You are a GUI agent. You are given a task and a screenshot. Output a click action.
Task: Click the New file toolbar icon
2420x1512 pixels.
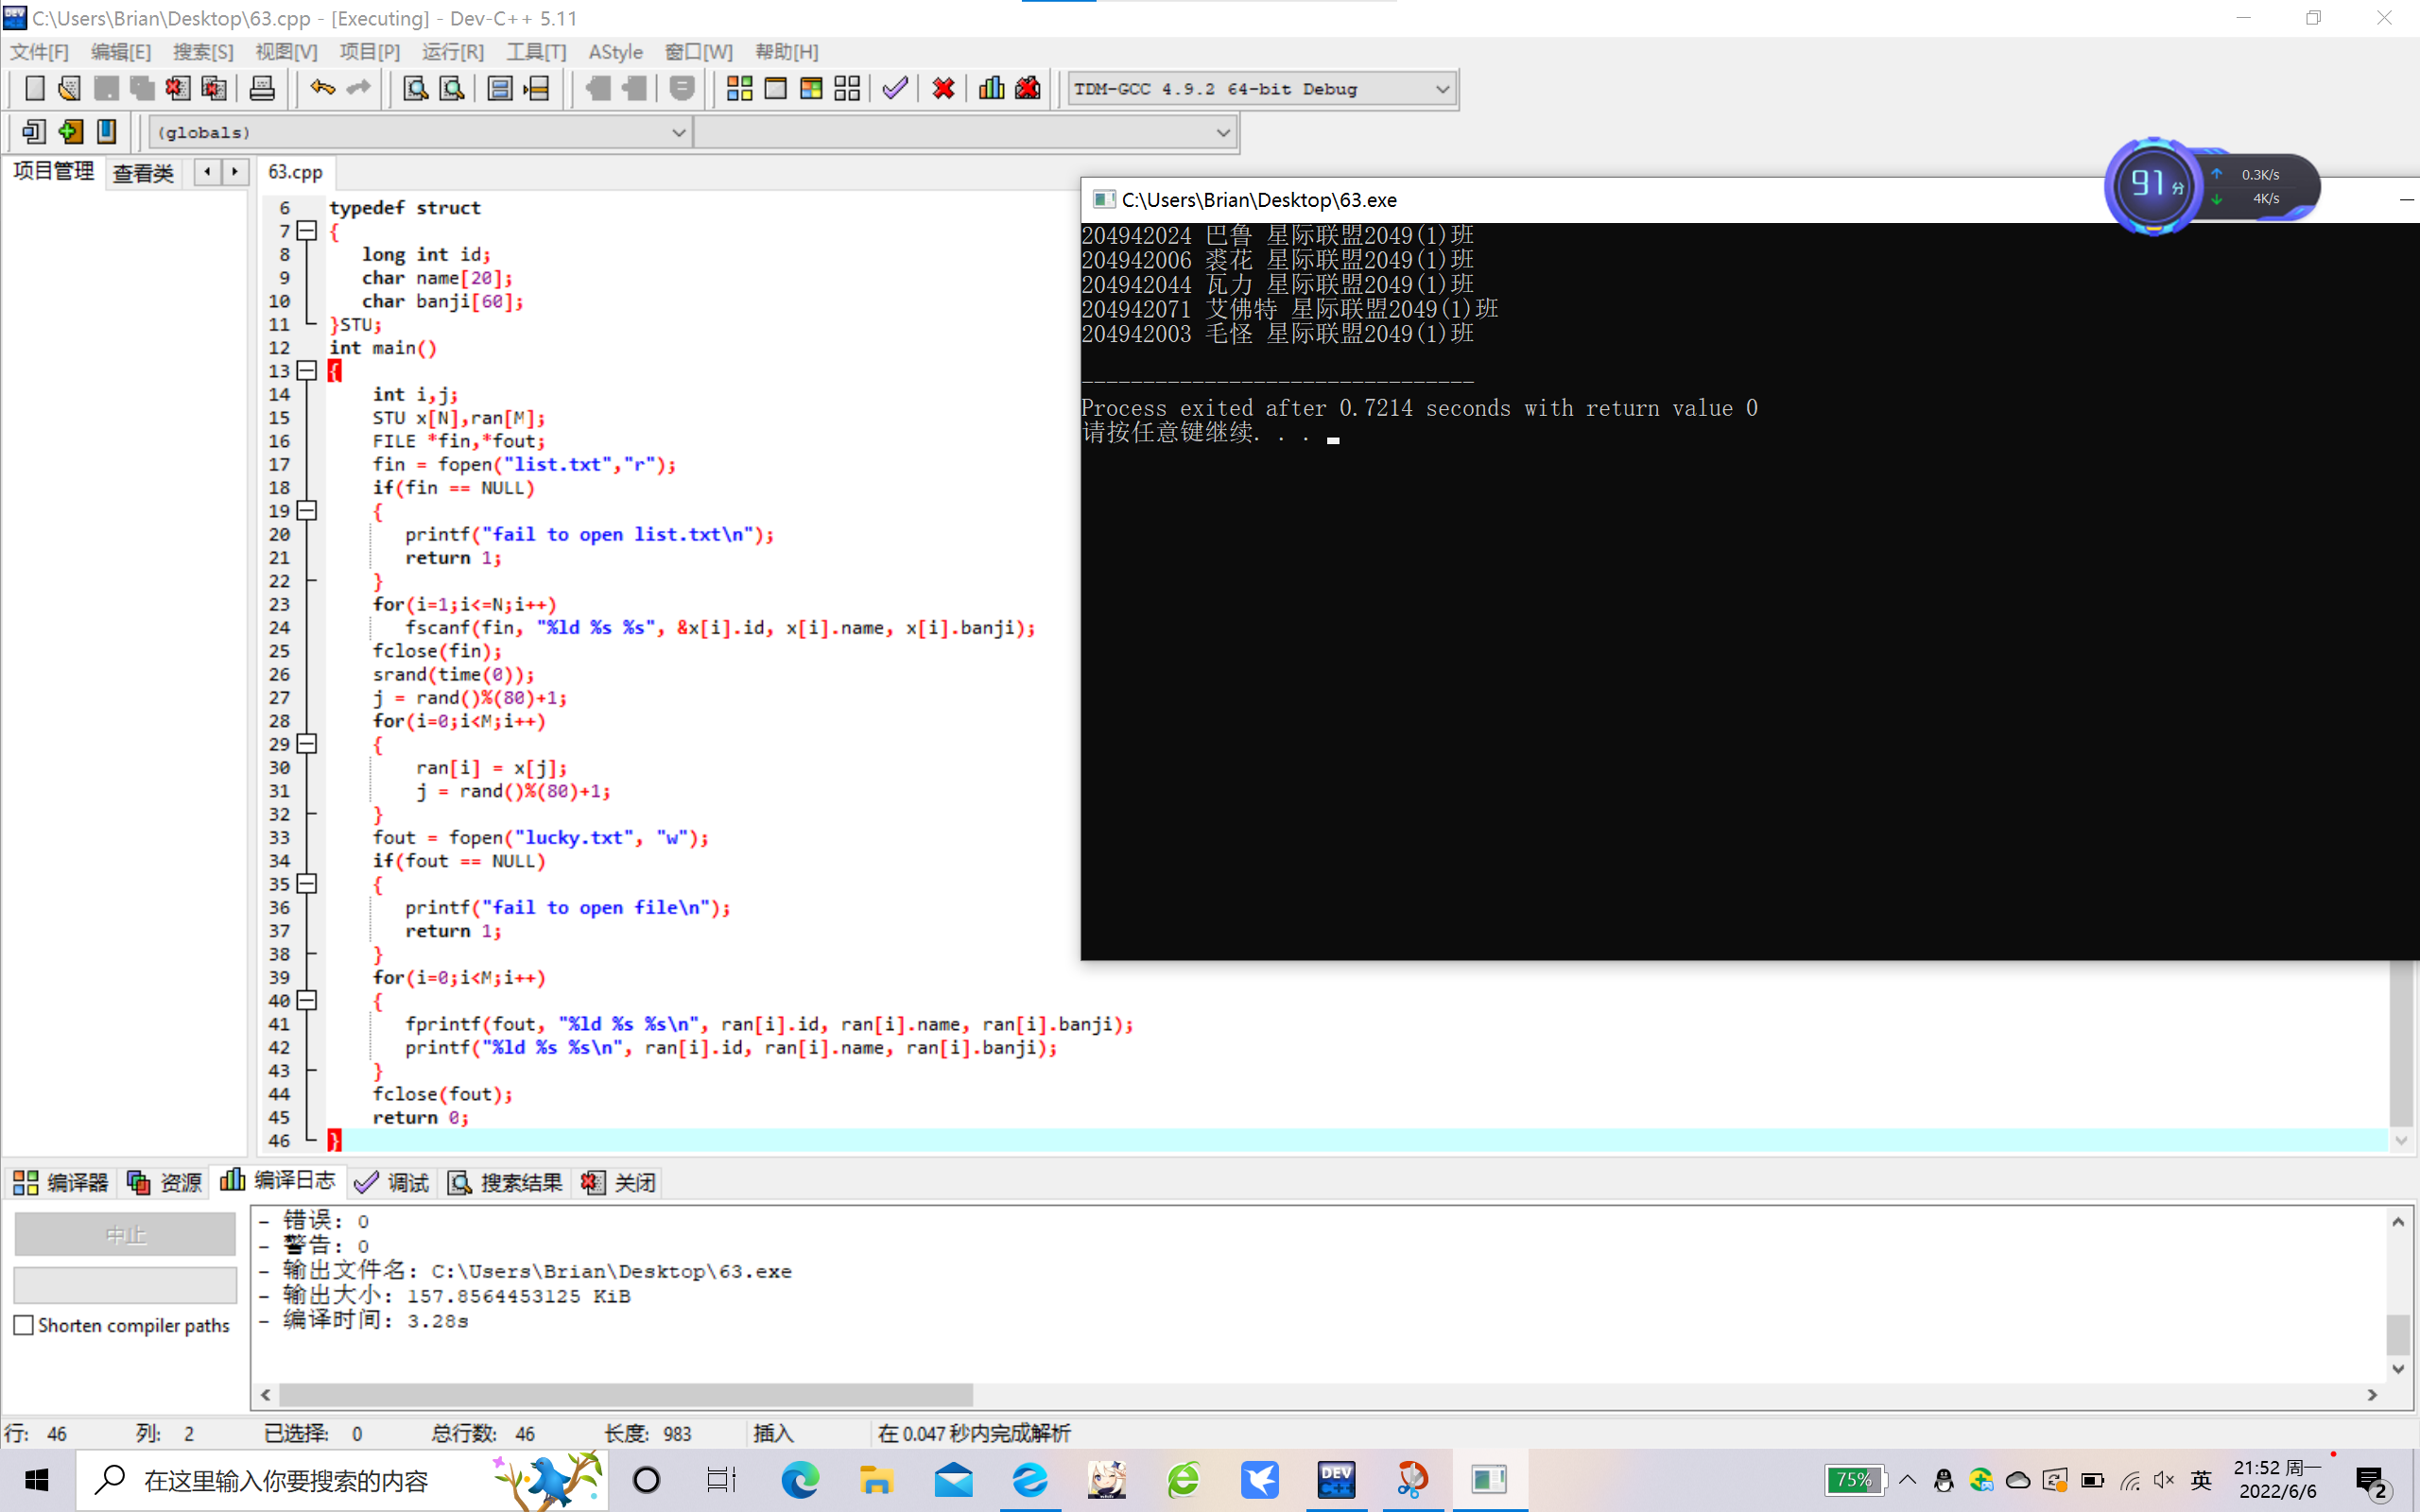click(34, 88)
